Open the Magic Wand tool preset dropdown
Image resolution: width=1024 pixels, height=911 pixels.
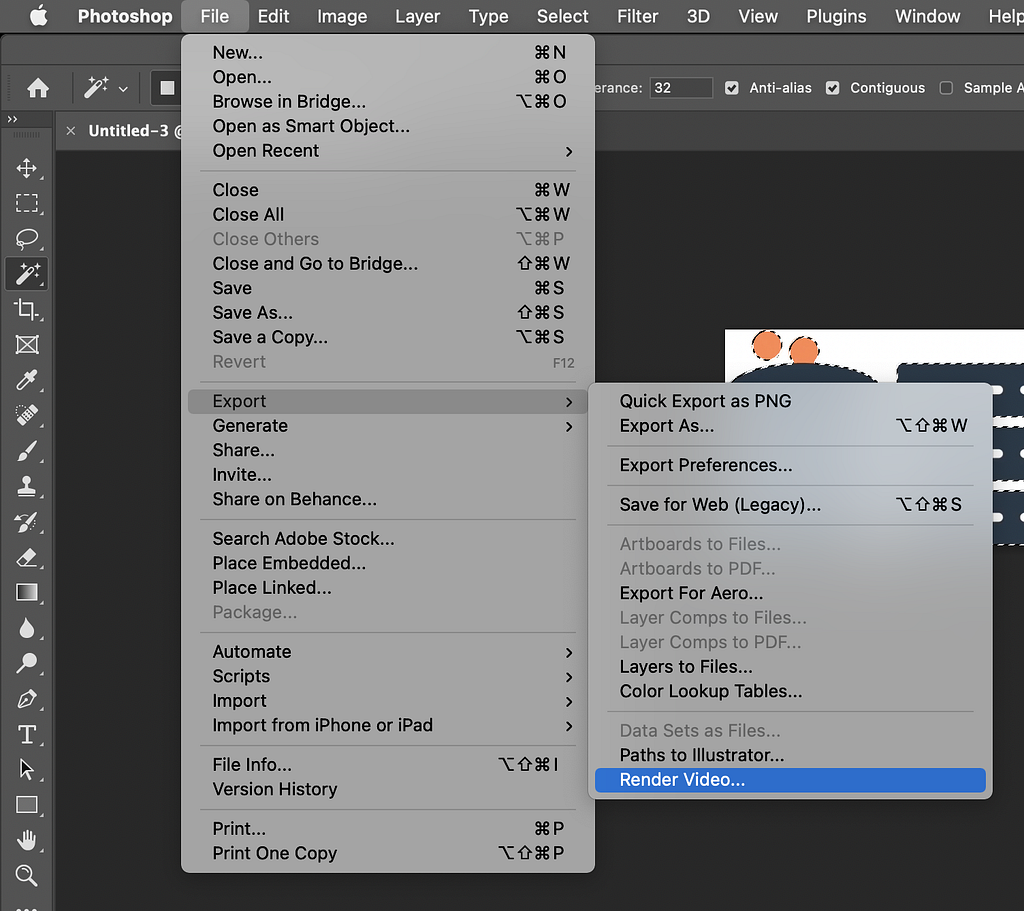tap(123, 88)
